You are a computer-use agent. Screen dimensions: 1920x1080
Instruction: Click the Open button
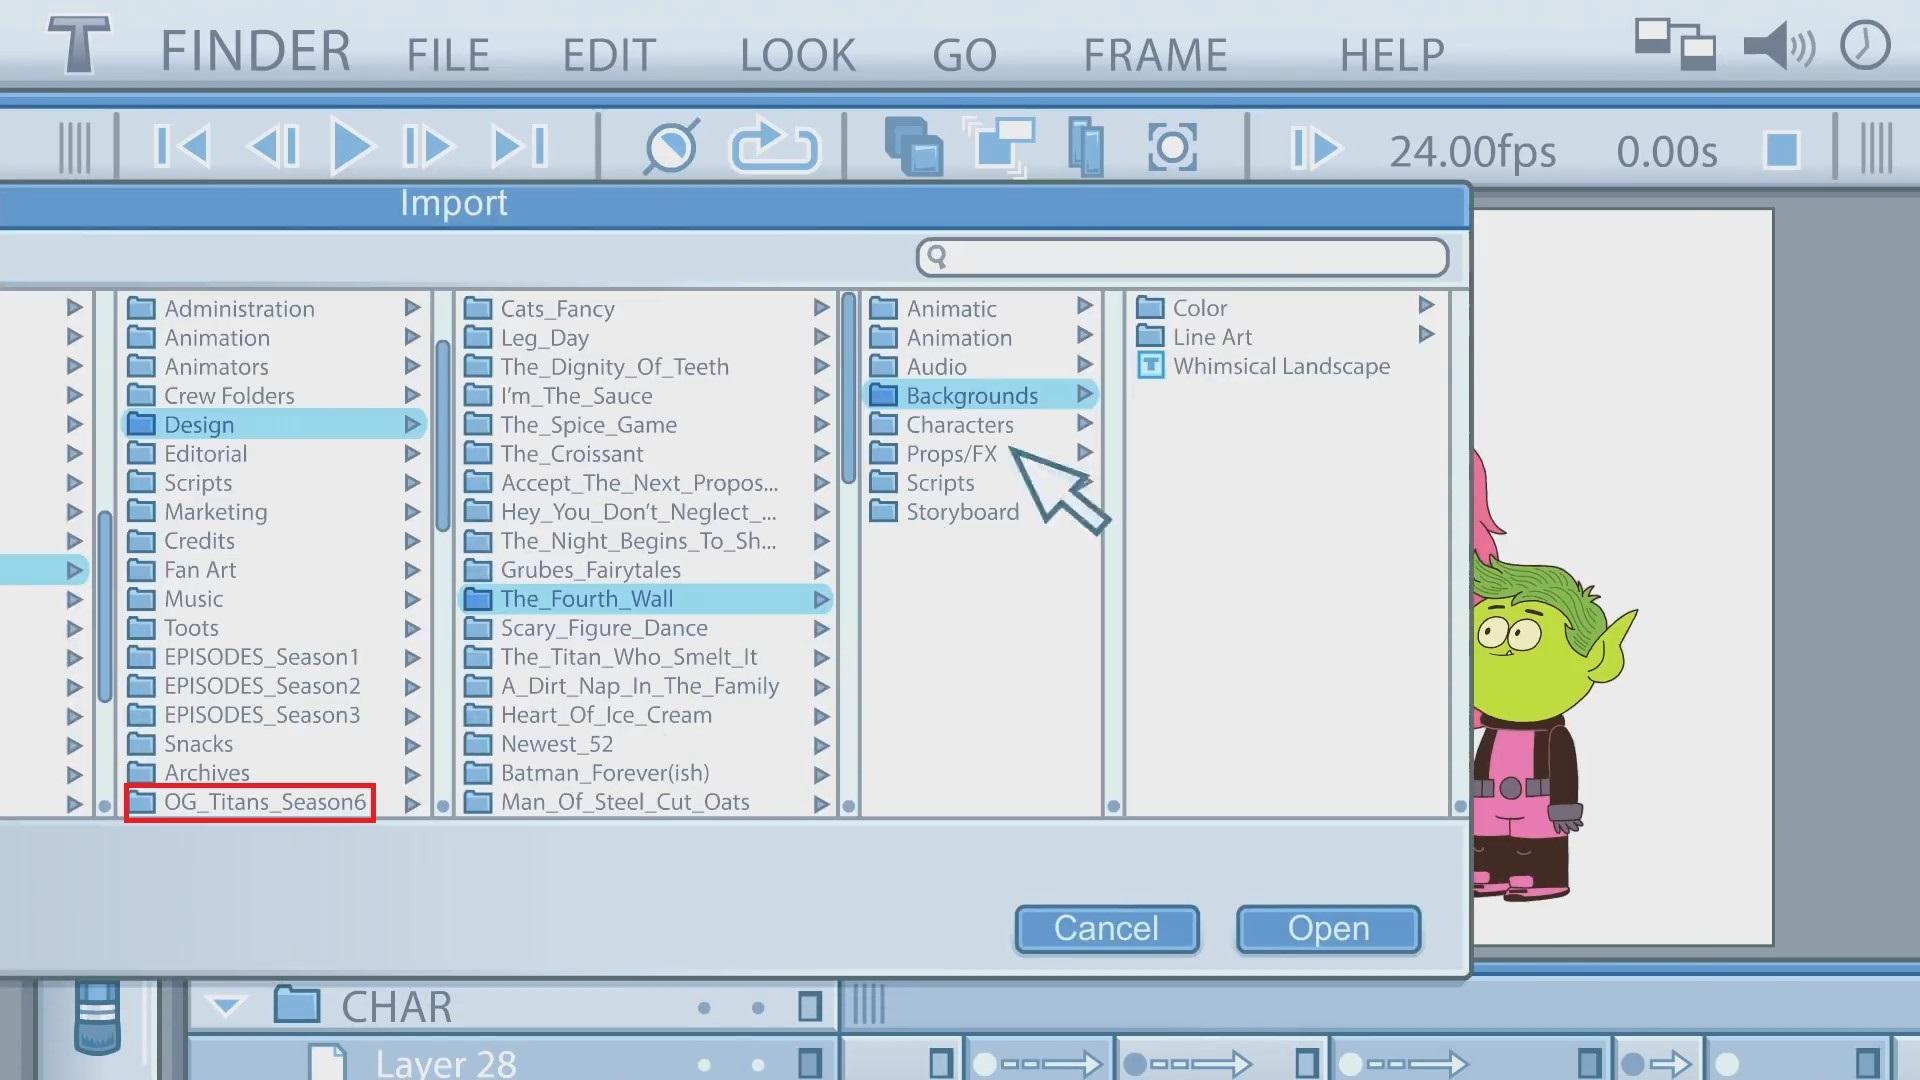pyautogui.click(x=1329, y=929)
